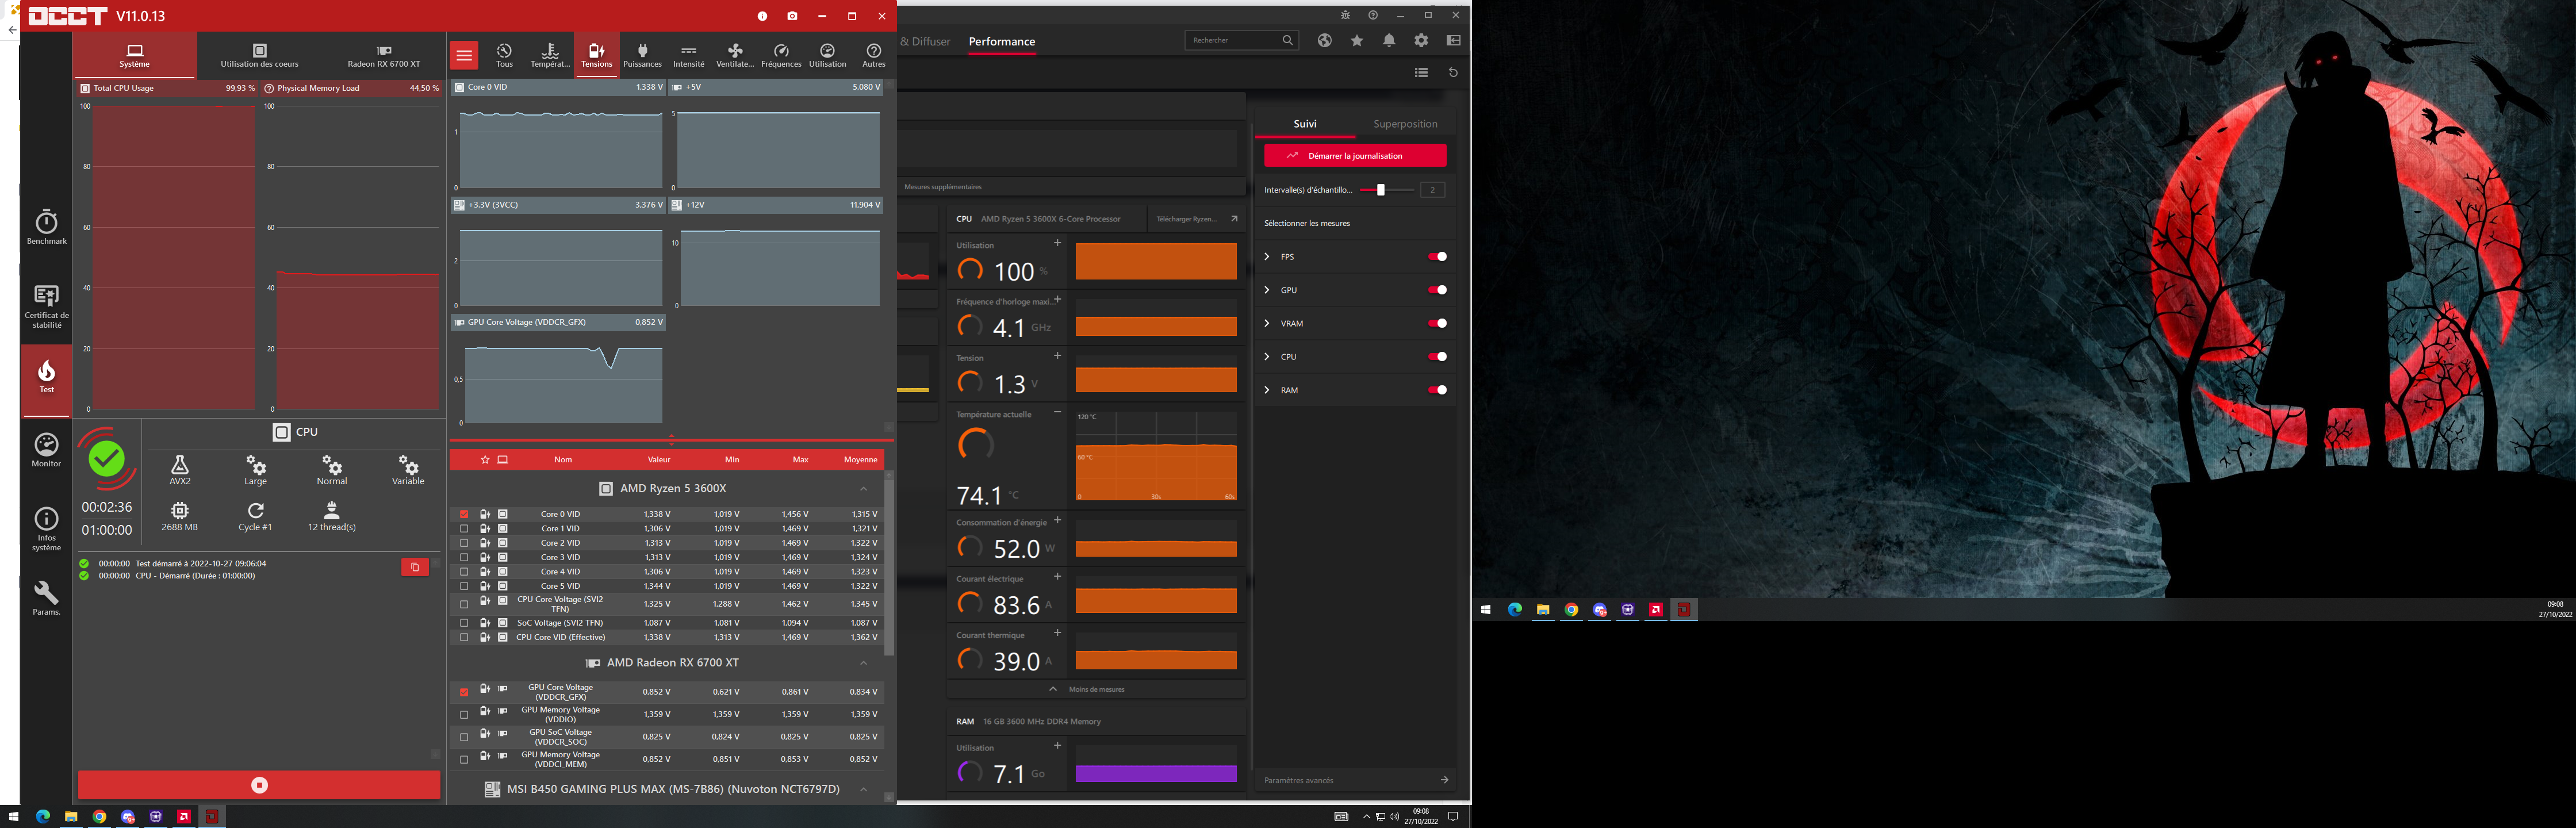The height and width of the screenshot is (828, 2576).
Task: Toggle off FPS measurement switch
Action: coord(1437,257)
